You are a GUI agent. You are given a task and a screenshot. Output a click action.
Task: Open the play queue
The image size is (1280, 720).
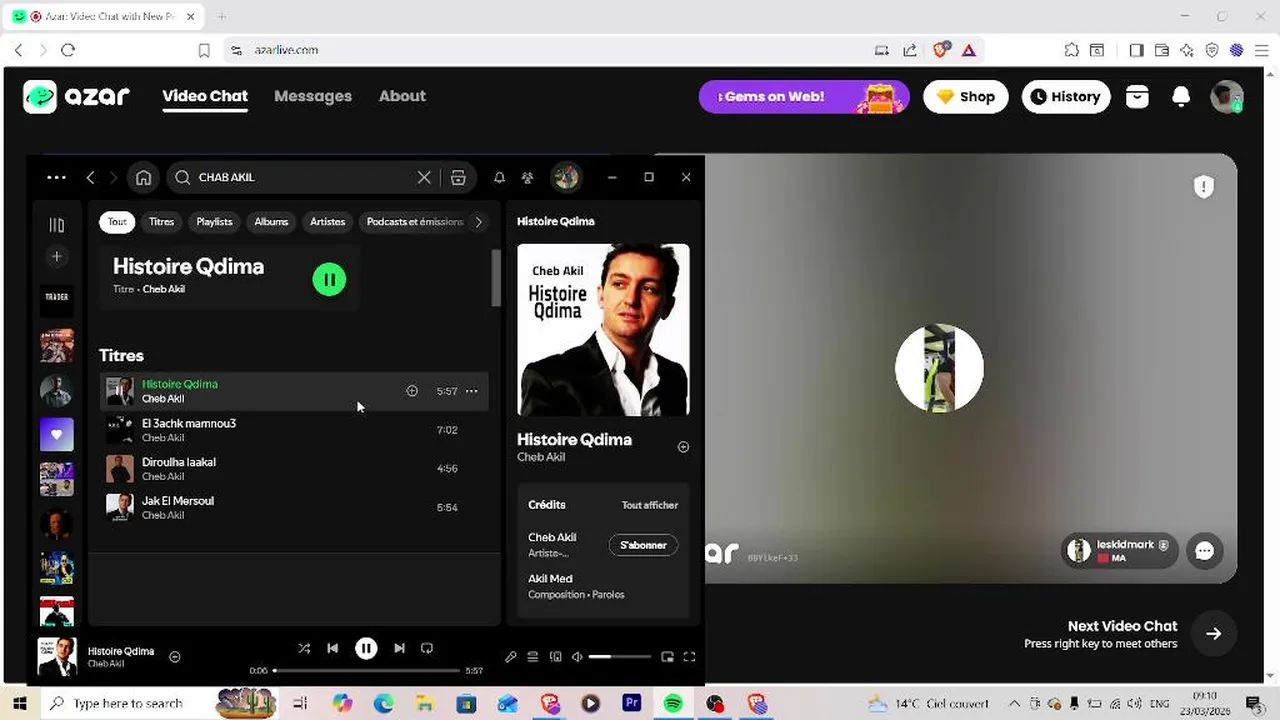(532, 657)
